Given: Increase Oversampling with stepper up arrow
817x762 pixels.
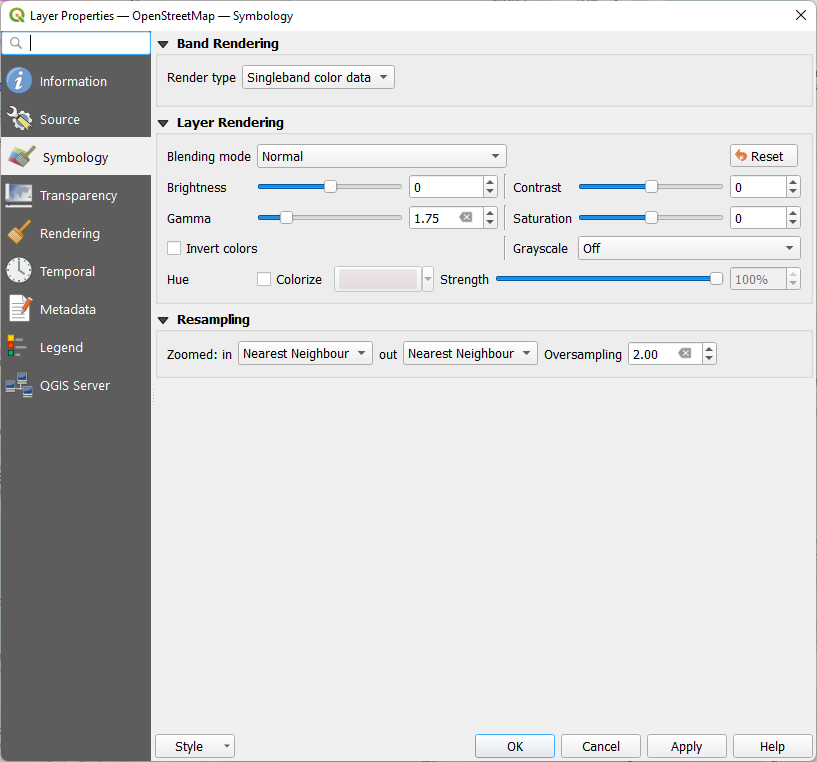Looking at the screenshot, I should [x=709, y=349].
